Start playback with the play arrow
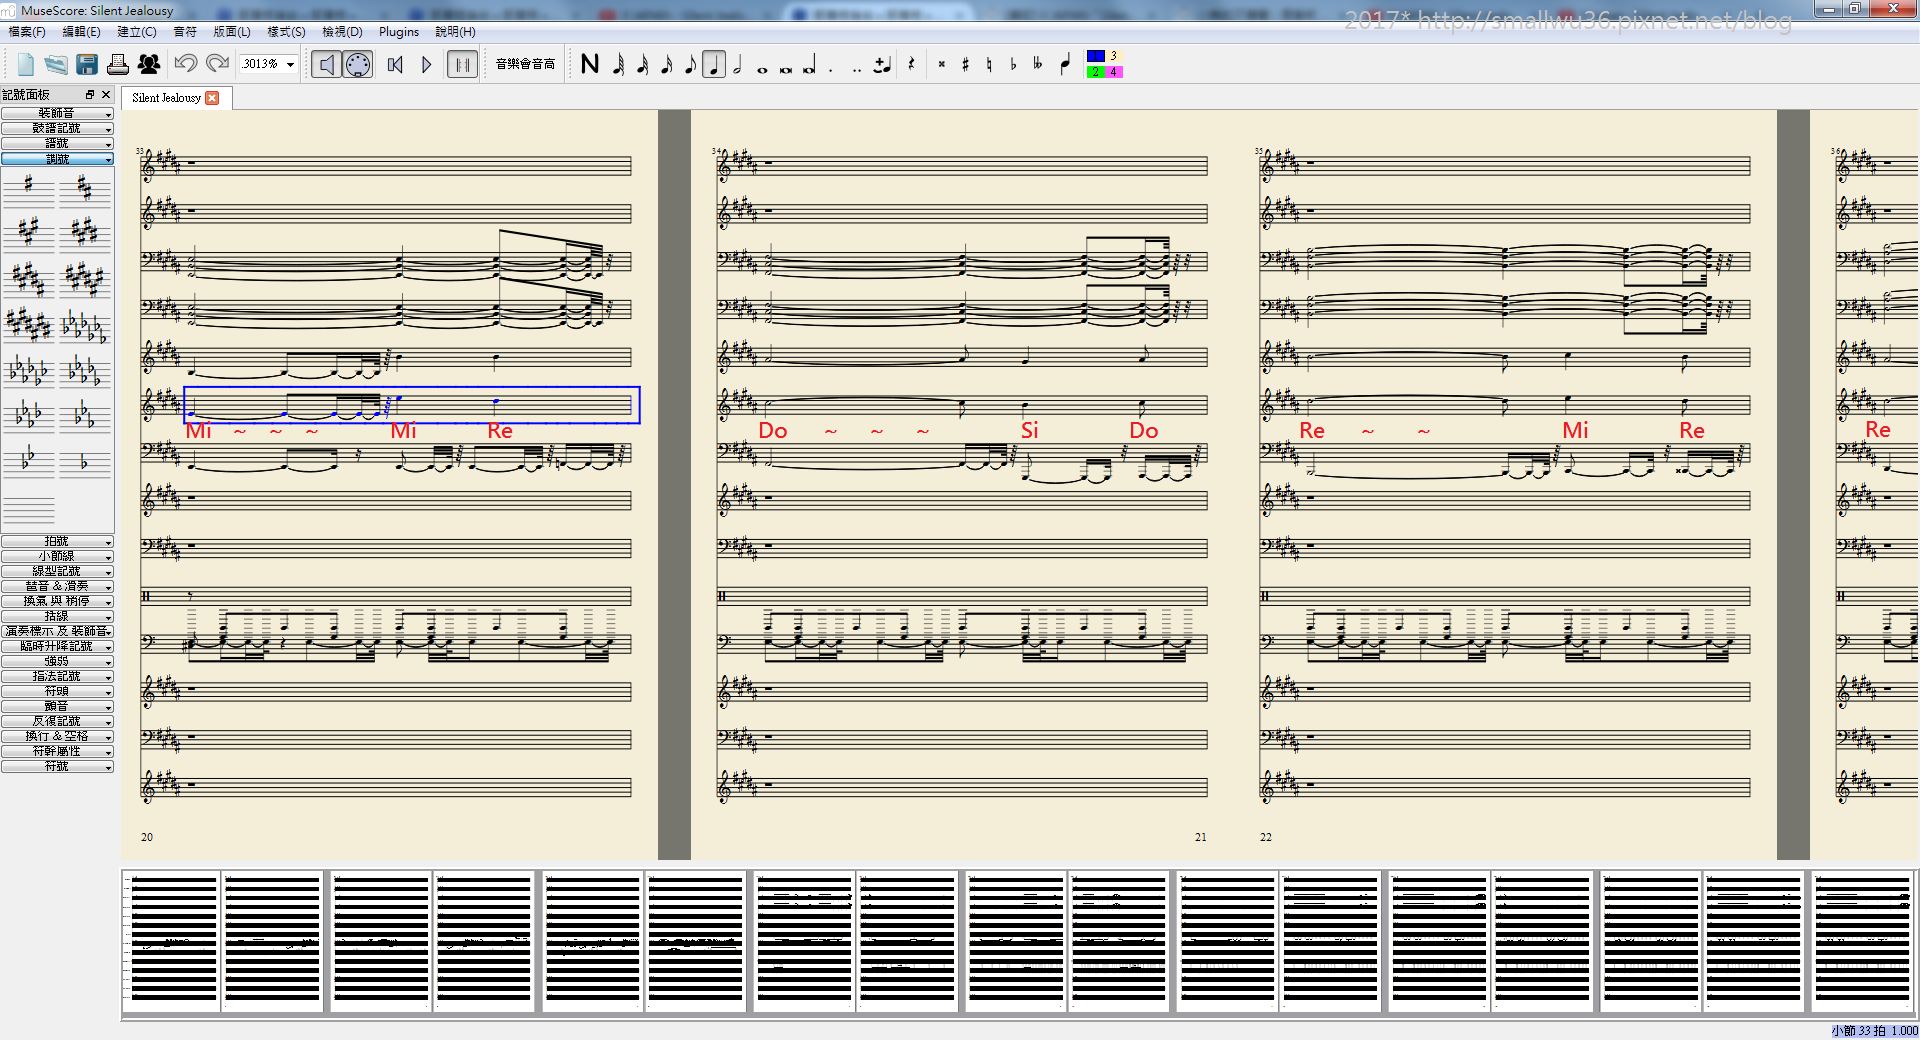 (427, 64)
